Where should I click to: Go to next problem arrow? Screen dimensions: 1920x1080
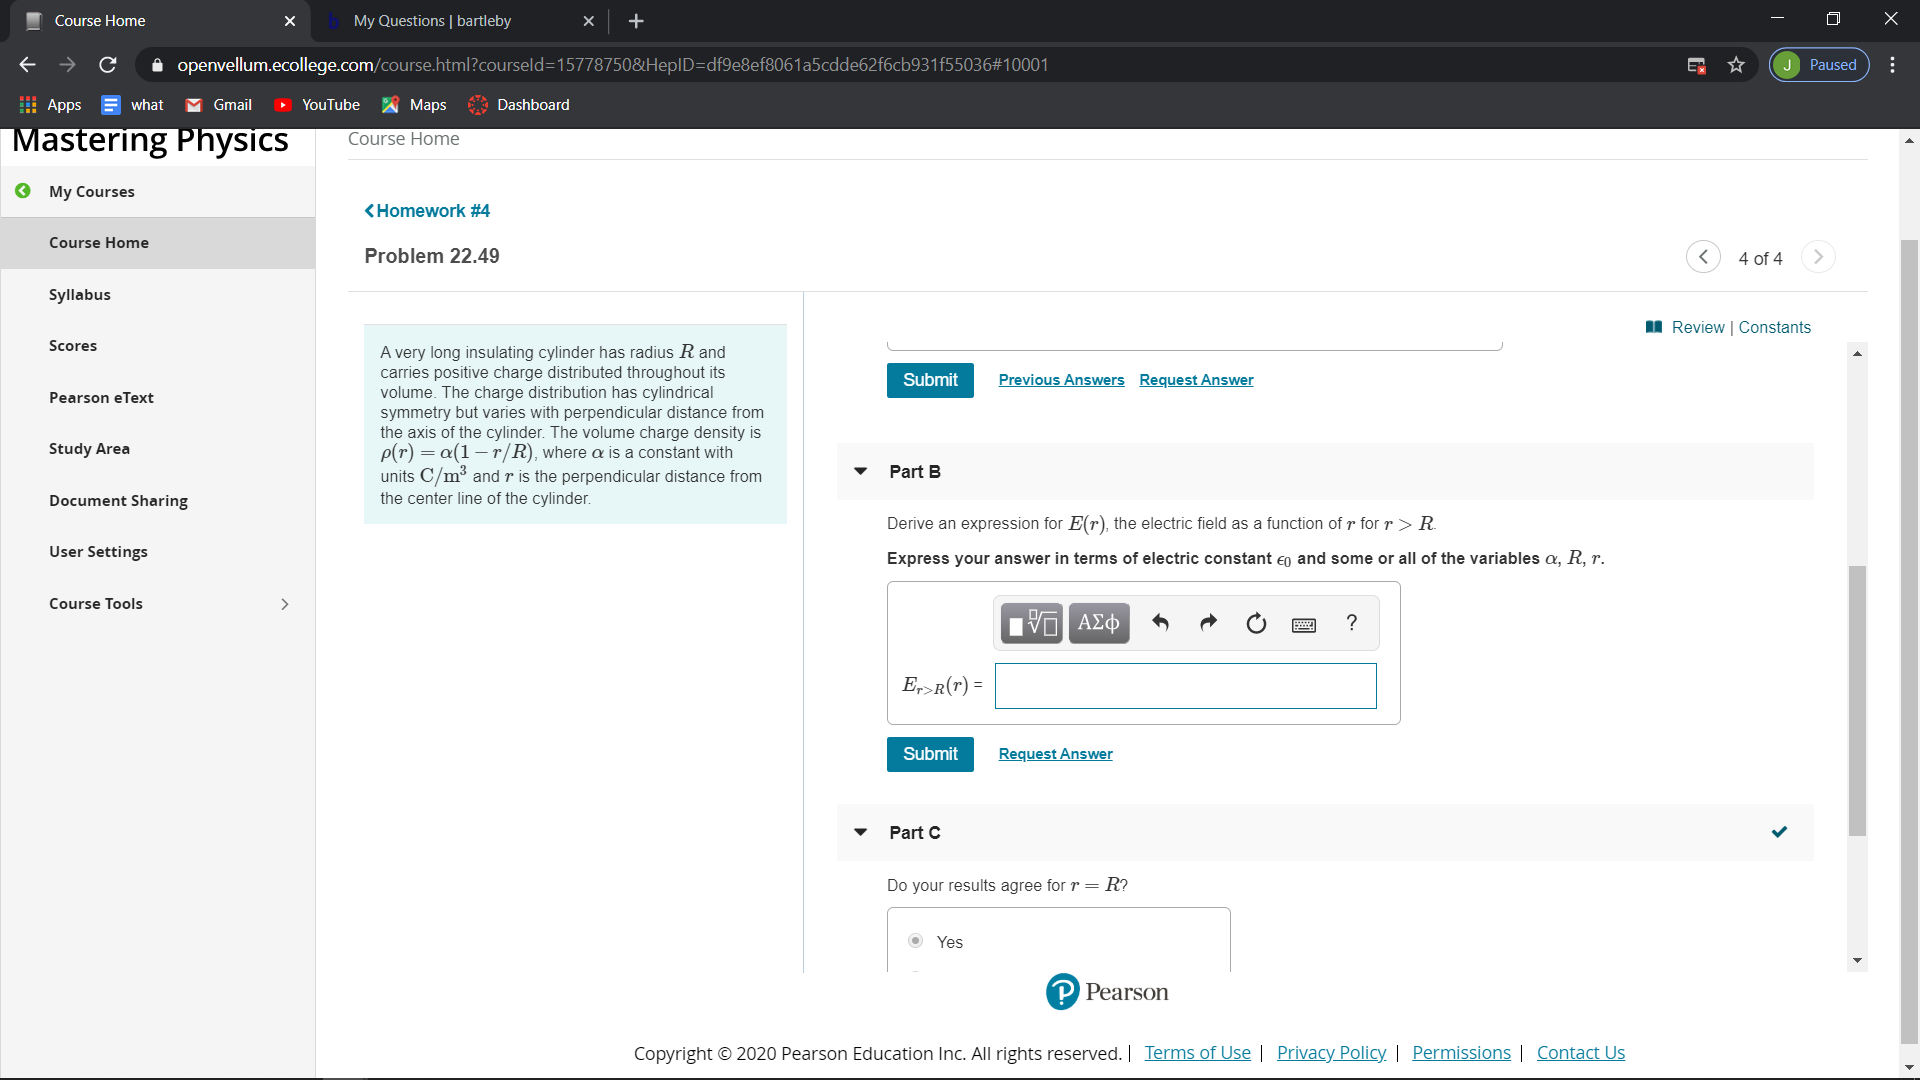(x=1818, y=257)
